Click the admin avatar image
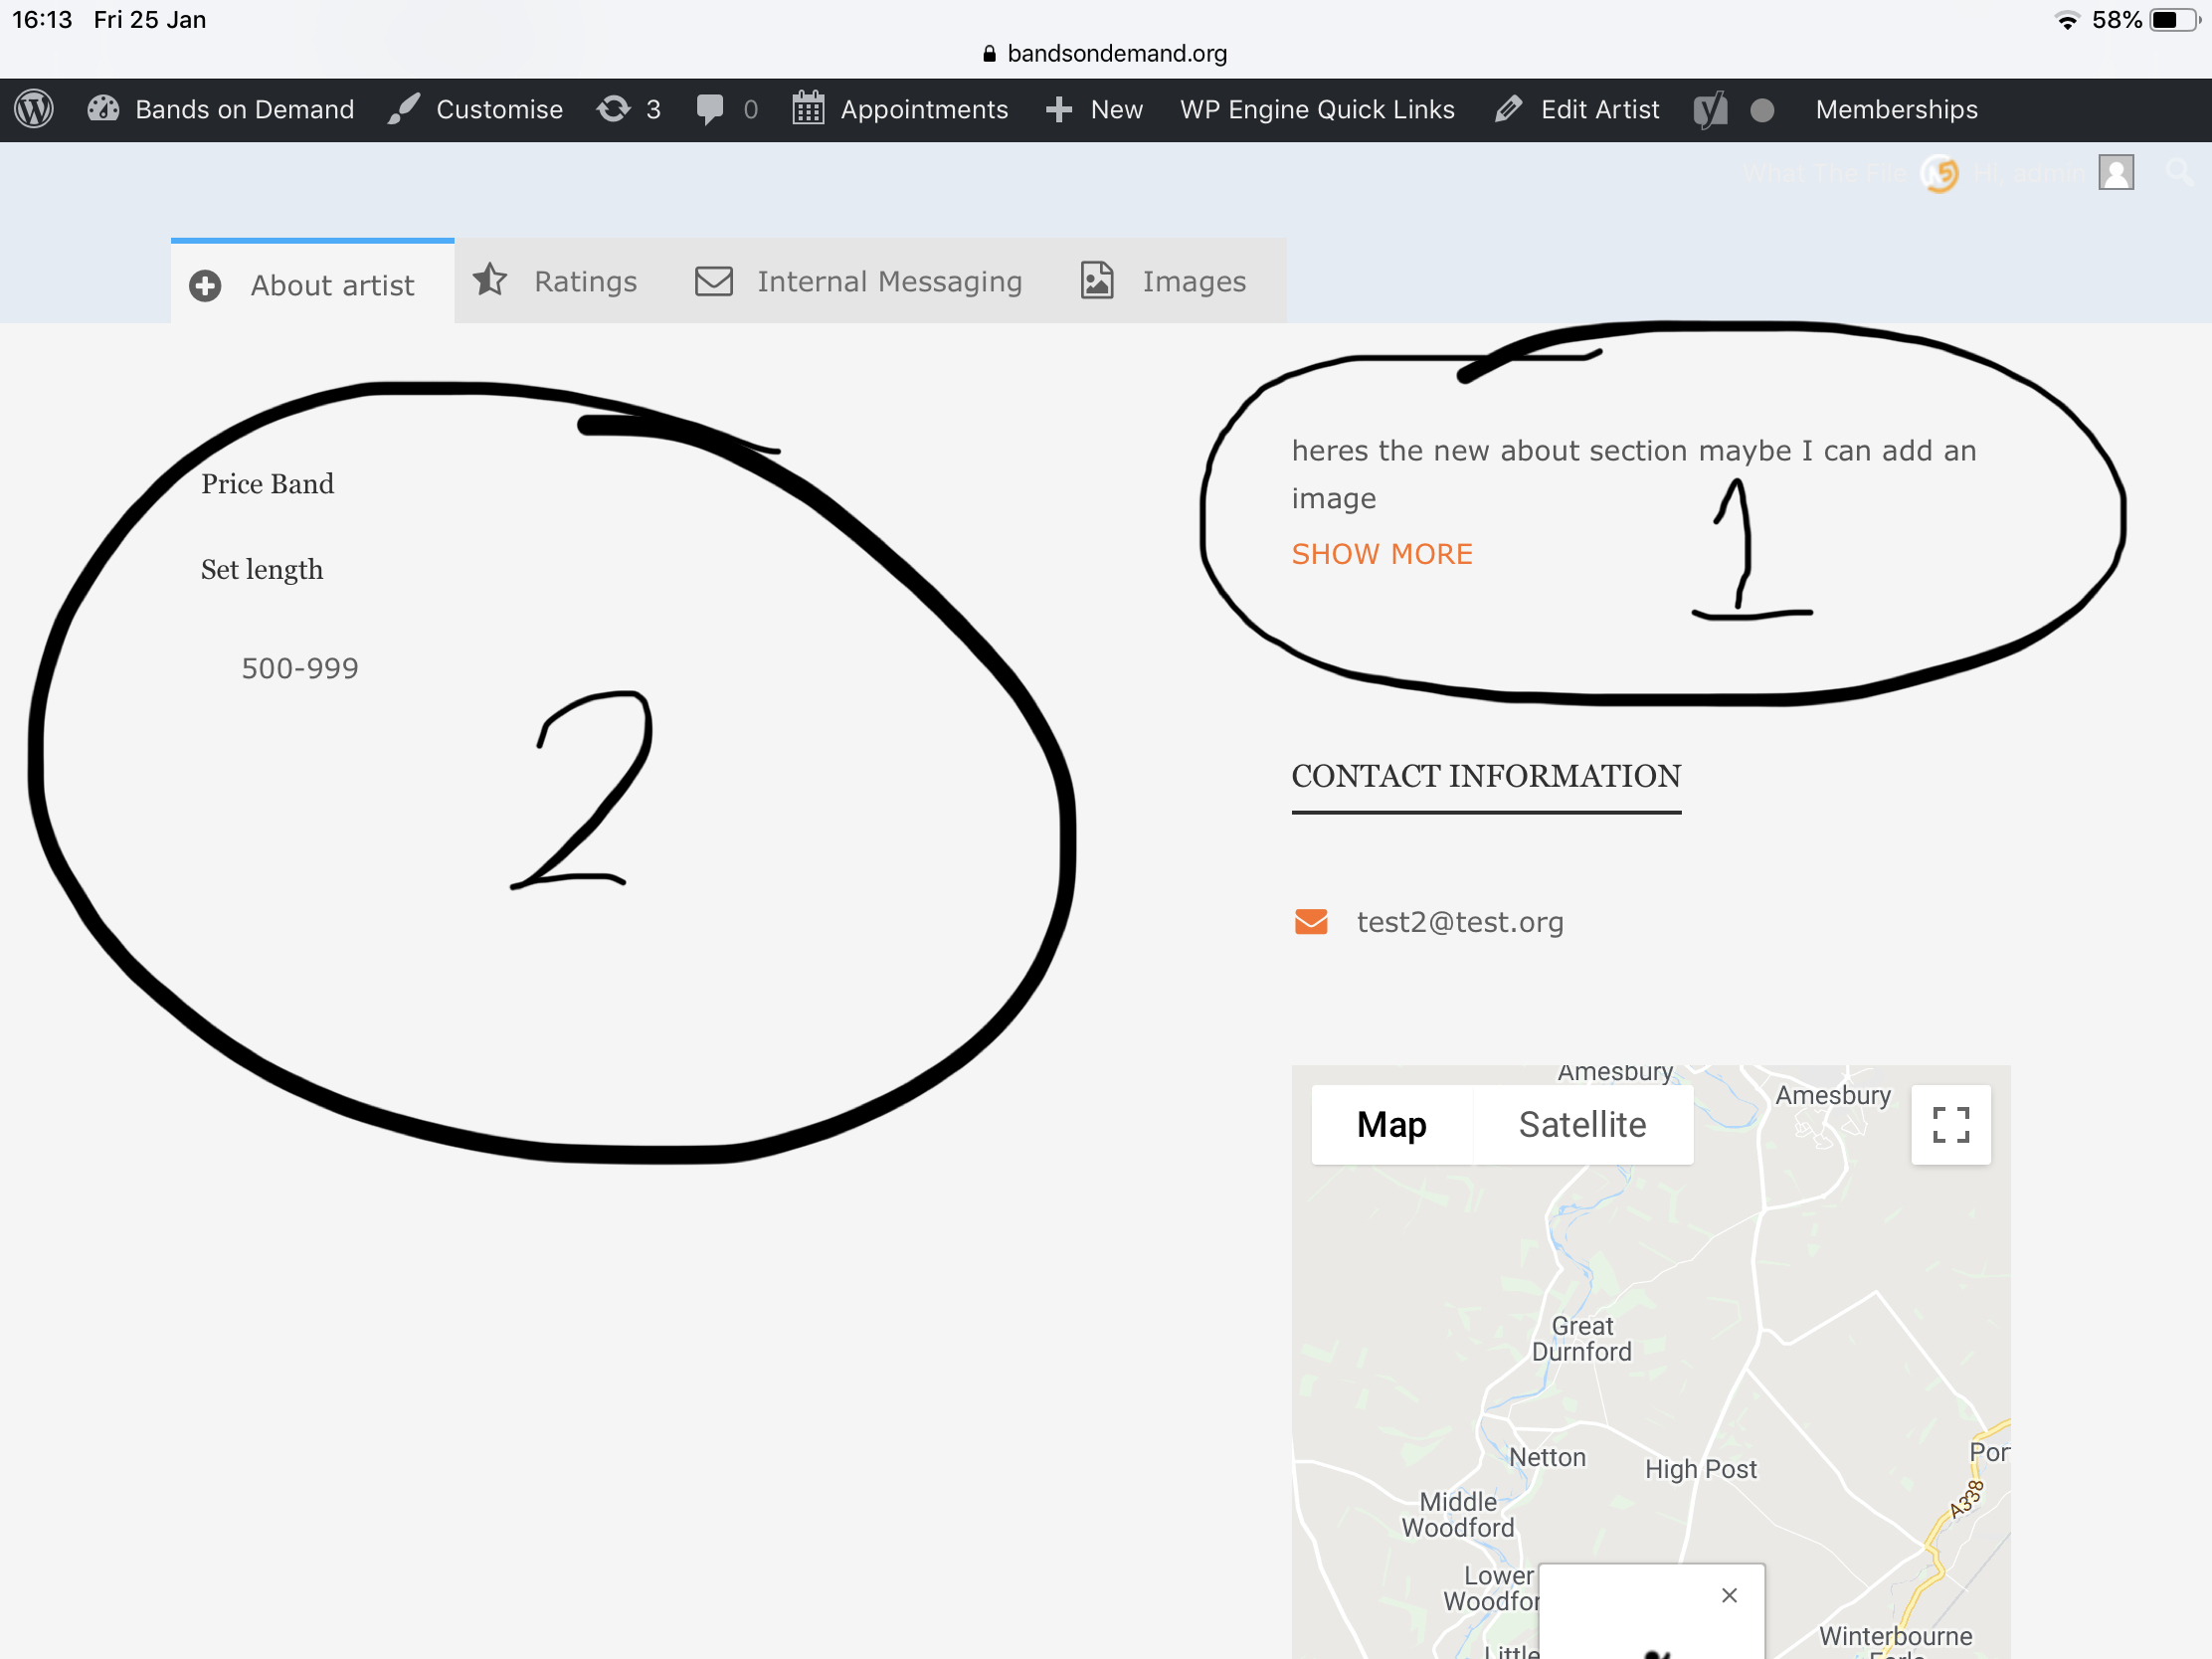Image resolution: width=2212 pixels, height=1659 pixels. click(x=2117, y=172)
